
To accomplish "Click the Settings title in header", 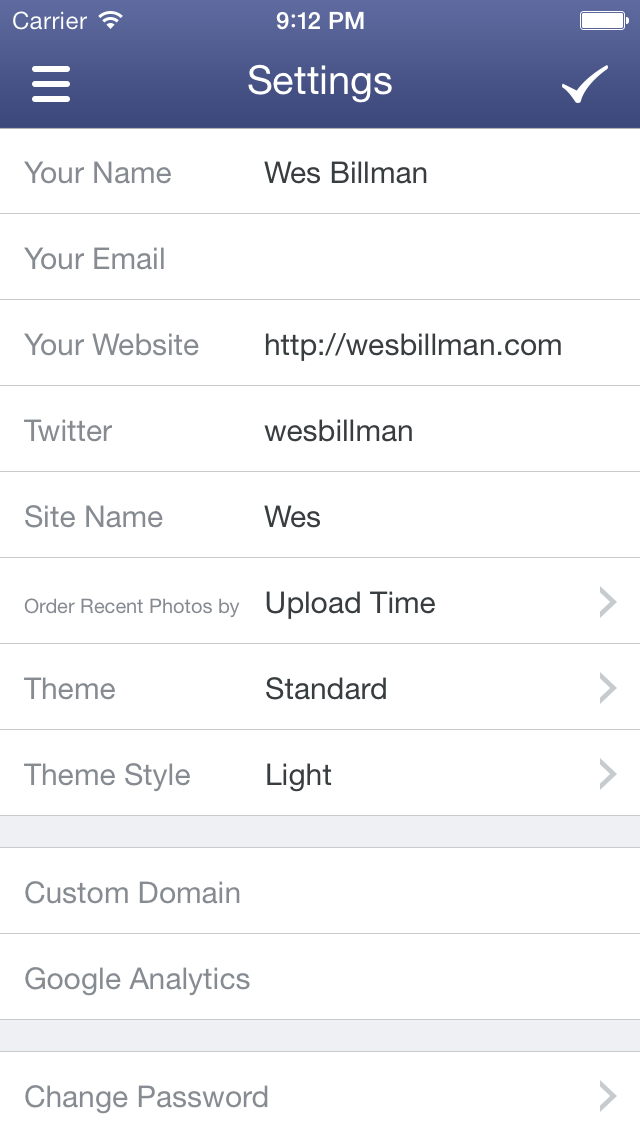I will (x=320, y=81).
